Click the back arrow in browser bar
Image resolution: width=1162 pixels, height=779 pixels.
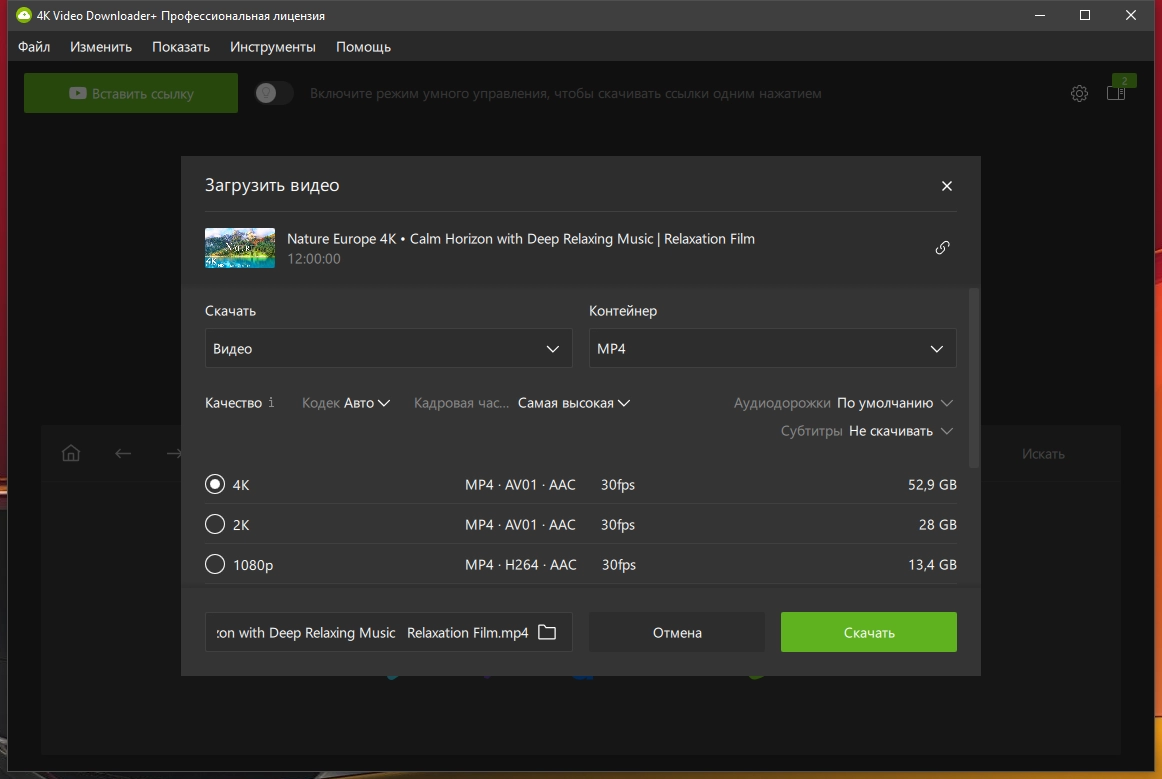tap(123, 453)
